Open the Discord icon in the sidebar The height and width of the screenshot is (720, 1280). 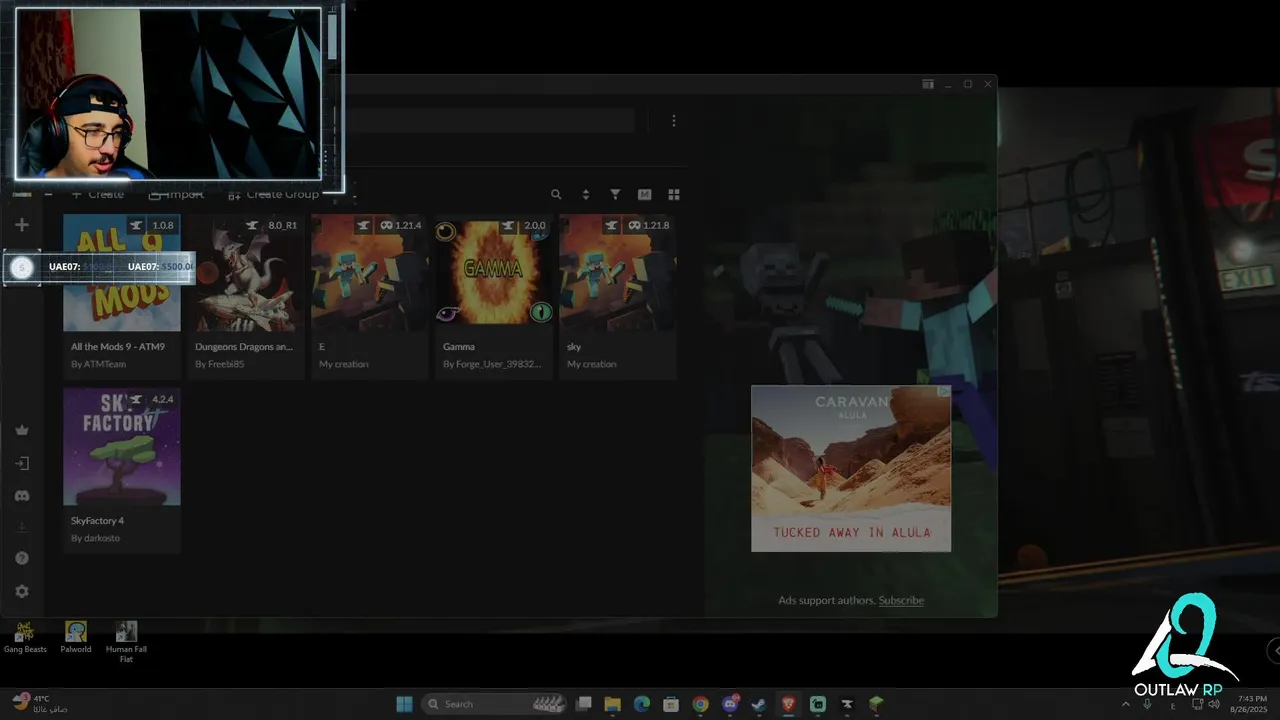(x=22, y=496)
